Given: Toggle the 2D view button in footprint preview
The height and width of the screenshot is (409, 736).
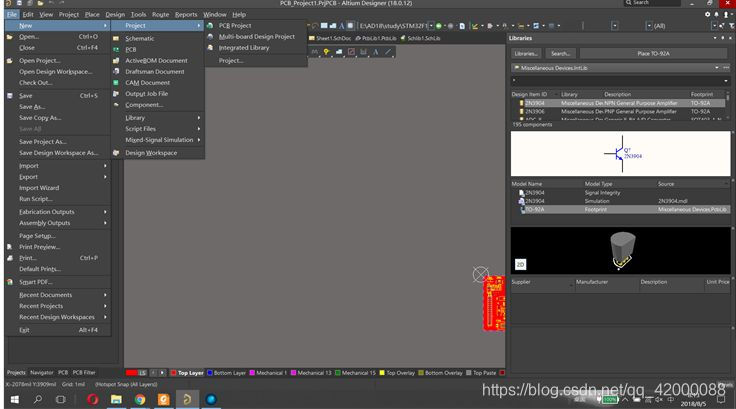Looking at the screenshot, I should point(520,266).
